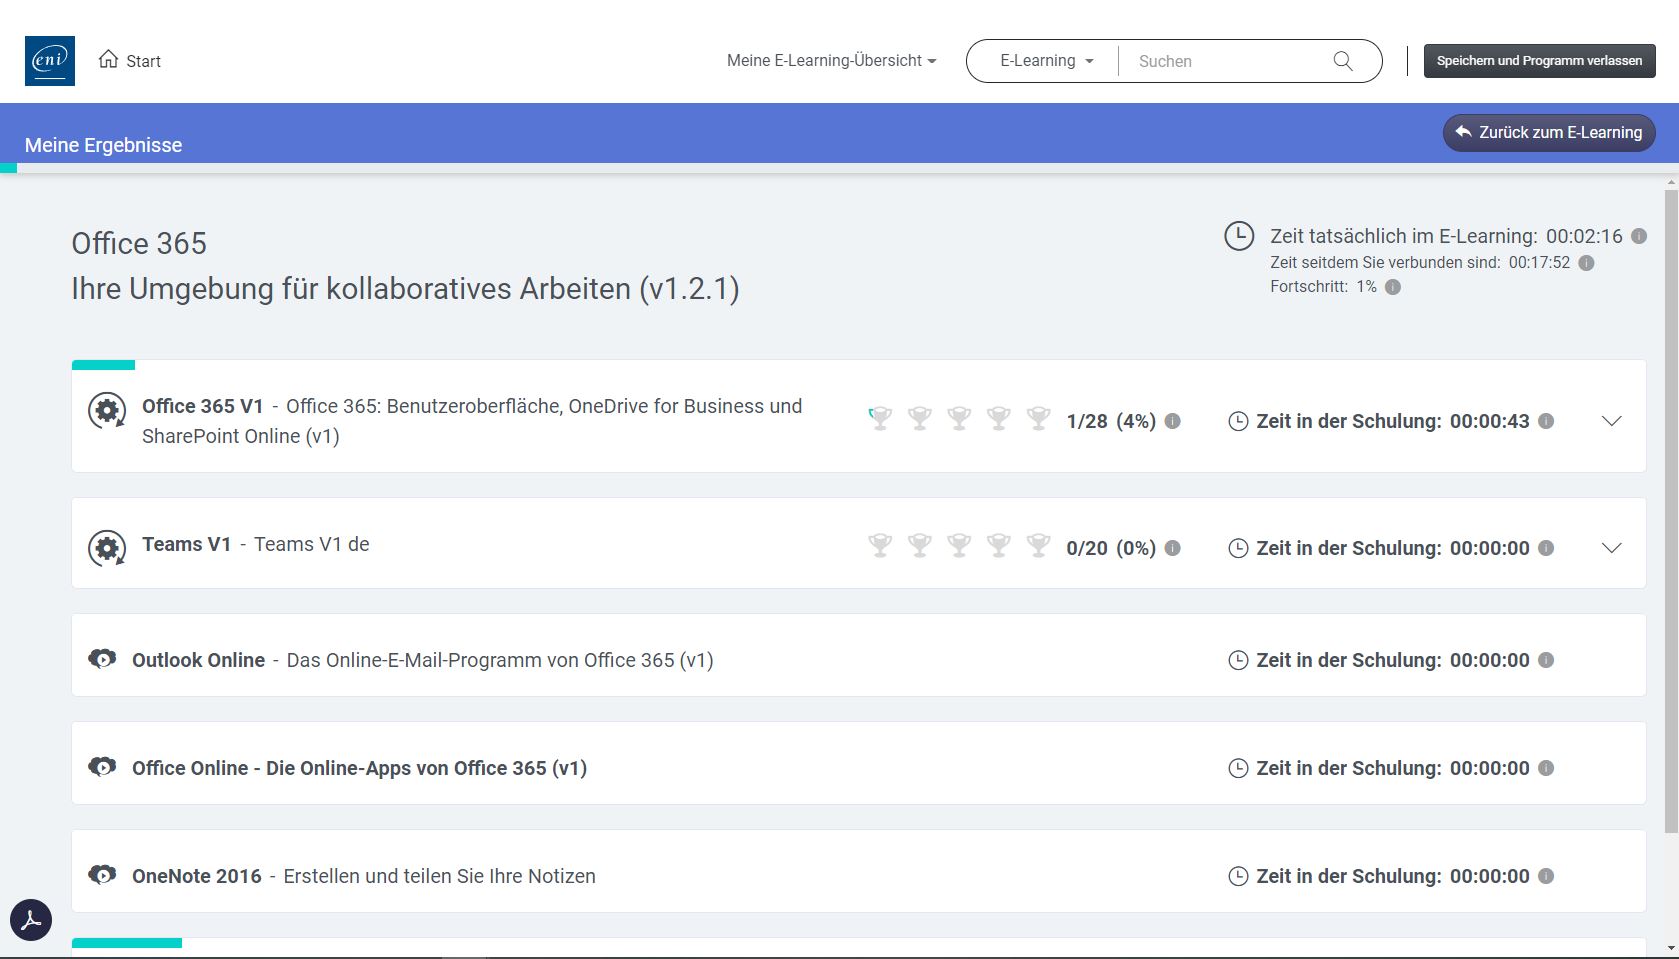
Task: Info icon for Zeit tatsächlich im E-Learning
Action: [x=1639, y=236]
